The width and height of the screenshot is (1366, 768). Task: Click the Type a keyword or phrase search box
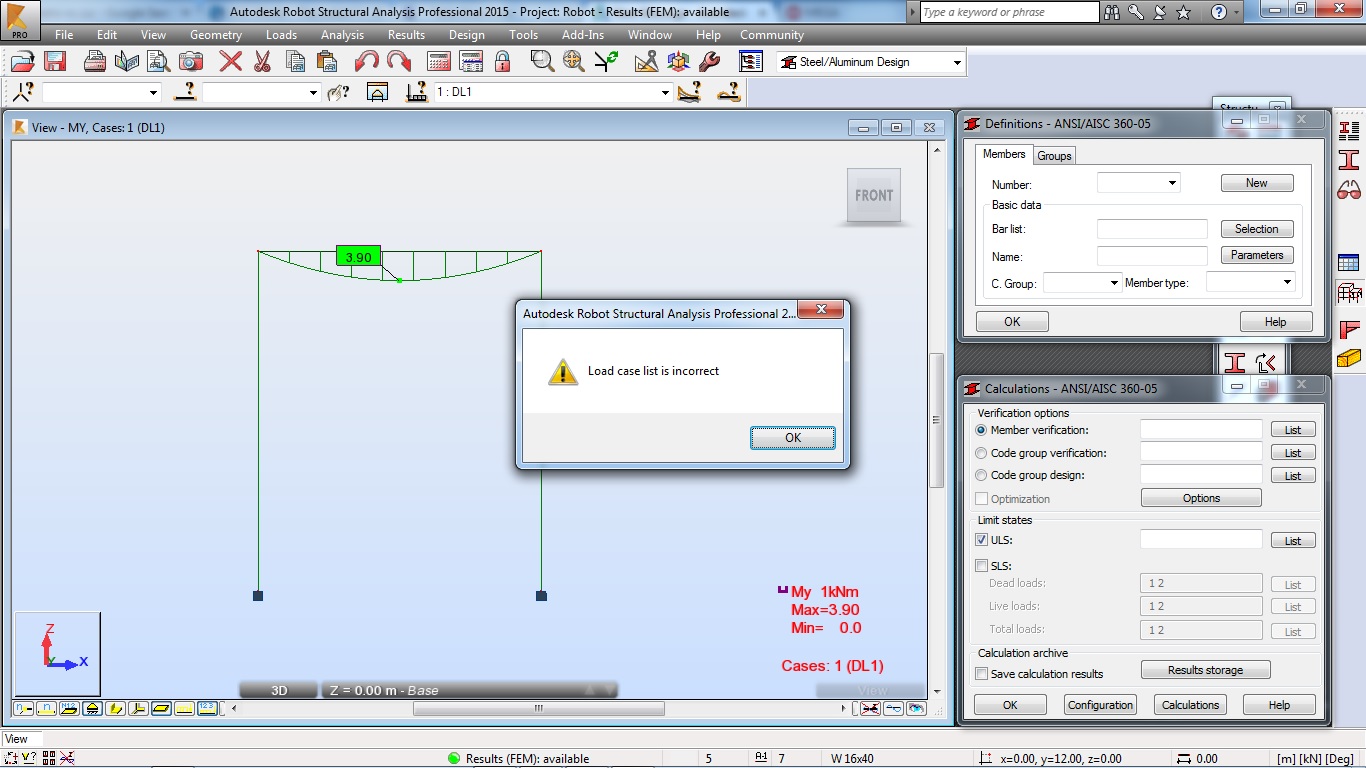click(1009, 12)
